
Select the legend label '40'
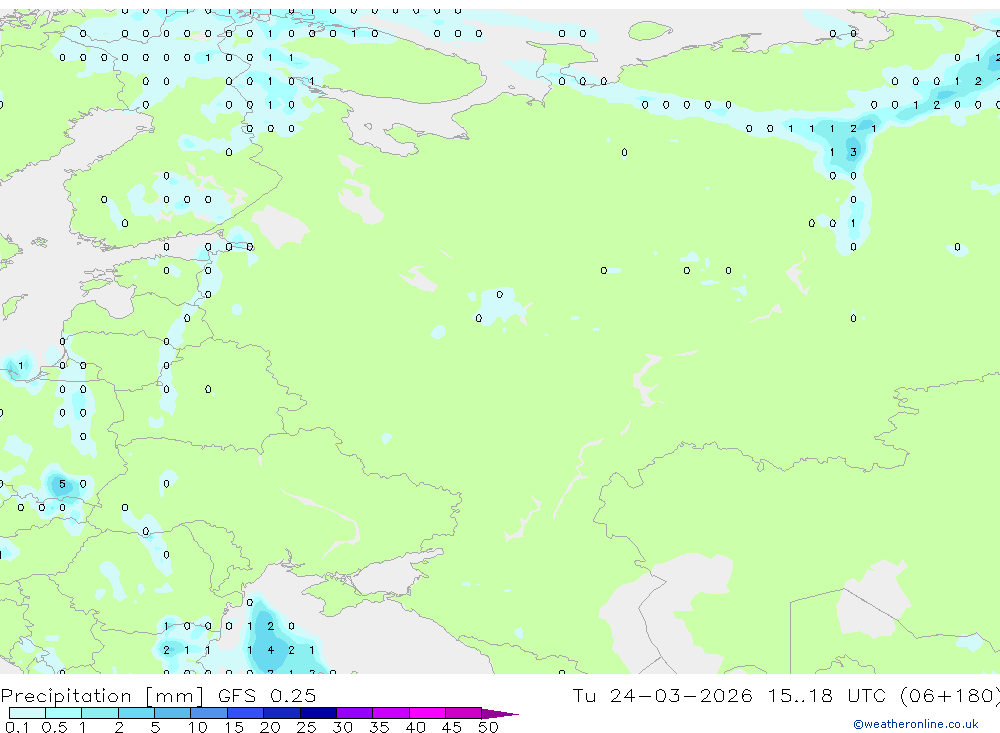(x=415, y=727)
